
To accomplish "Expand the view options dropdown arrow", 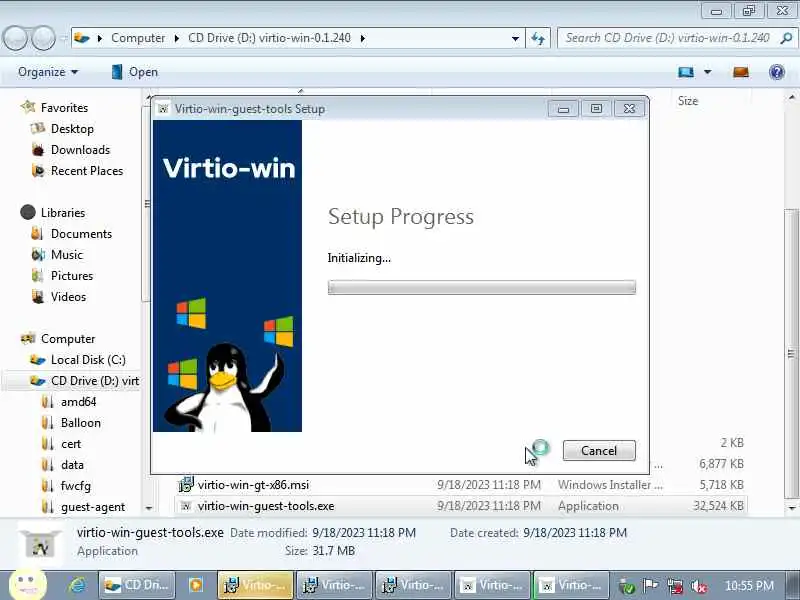I will coord(708,72).
